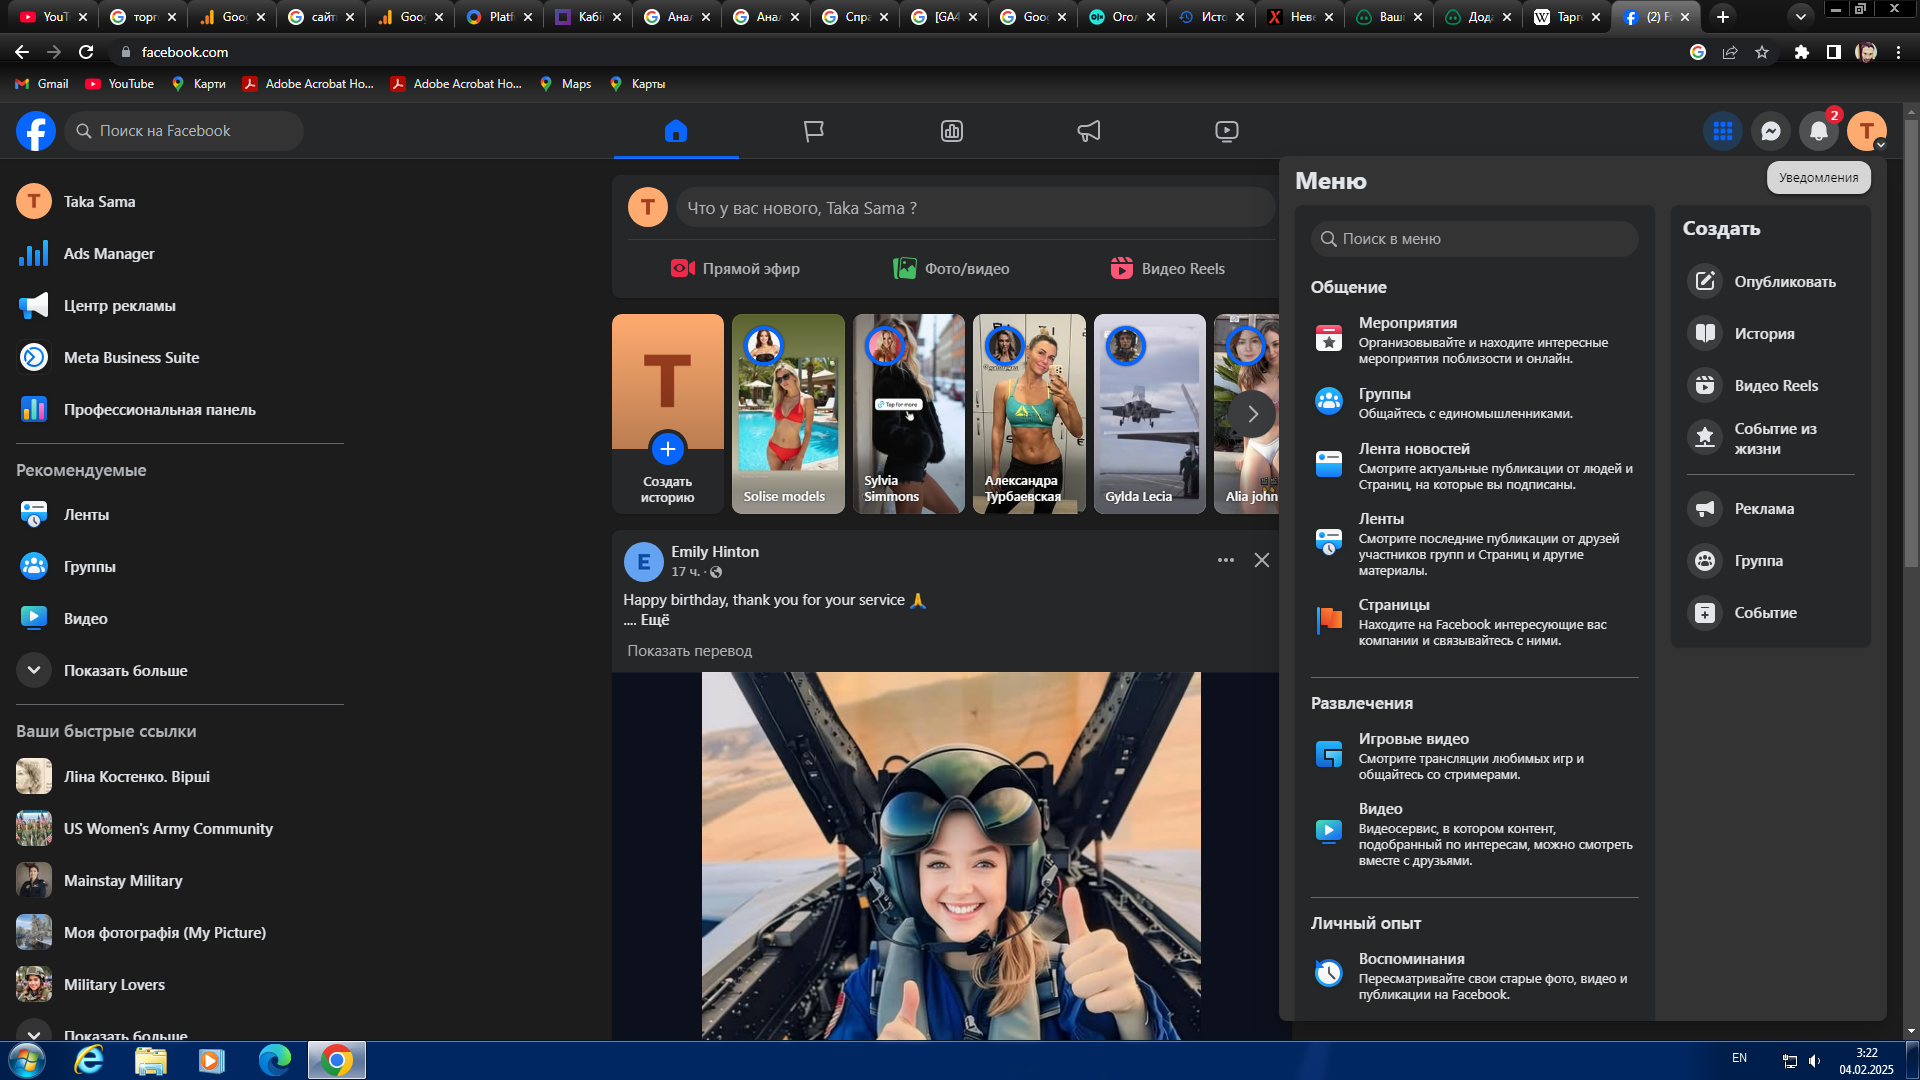Click the 'Что у вас нового' field
The image size is (1920, 1080).
coord(975,208)
